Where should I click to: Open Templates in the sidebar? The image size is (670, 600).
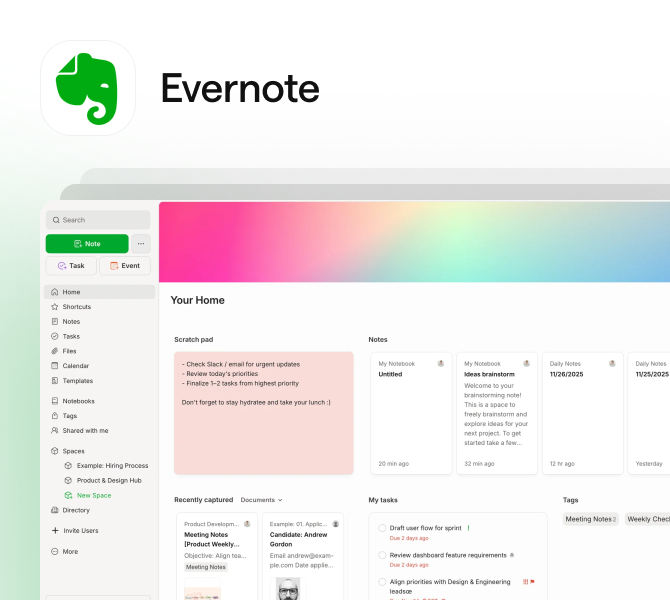(x=100, y=381)
